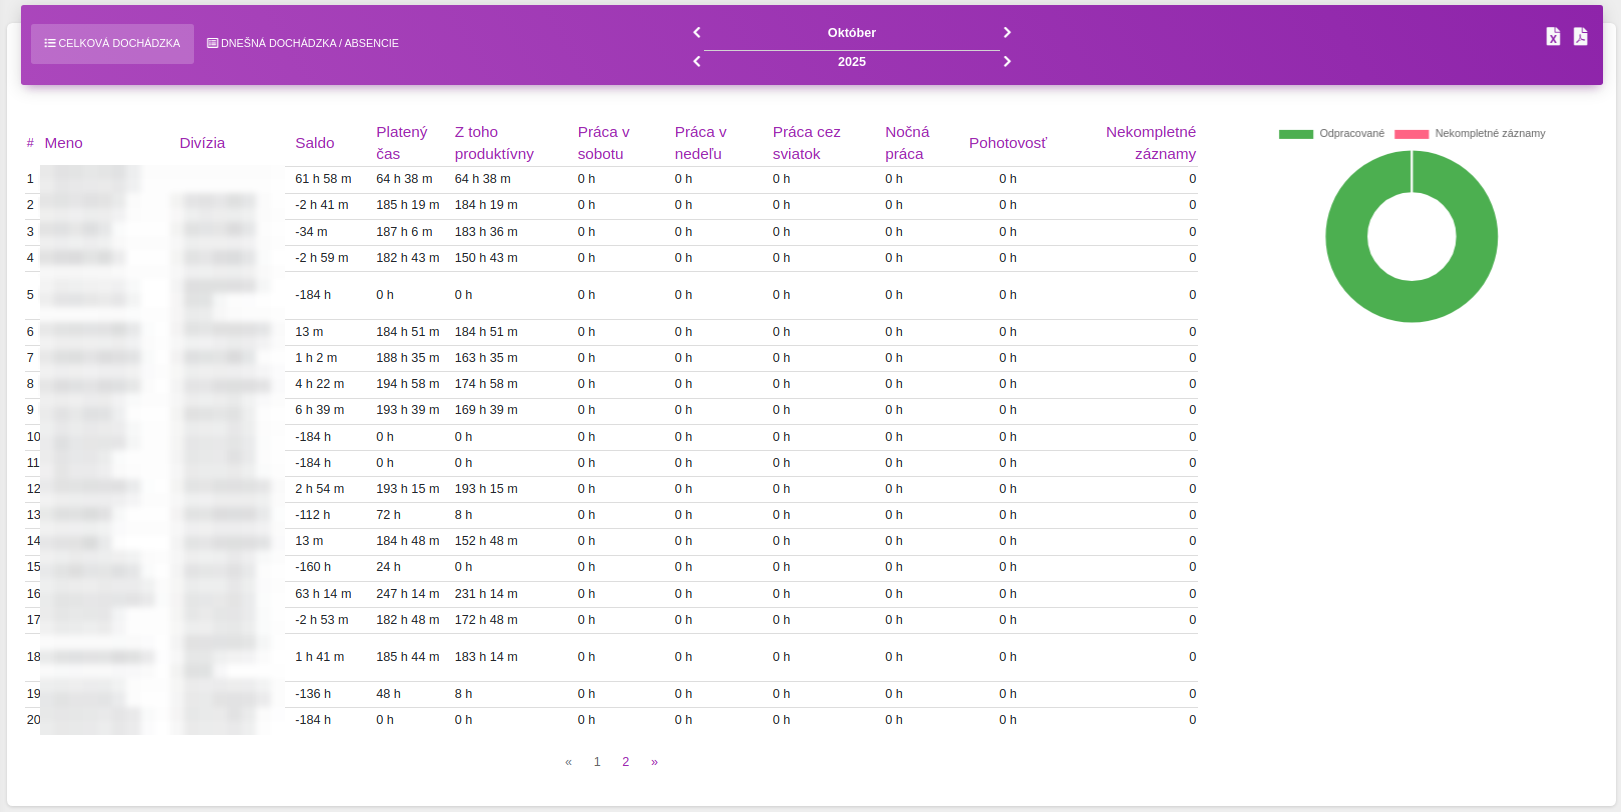Go to previous month arrow
Screen dimensions: 1621x812
pos(697,32)
